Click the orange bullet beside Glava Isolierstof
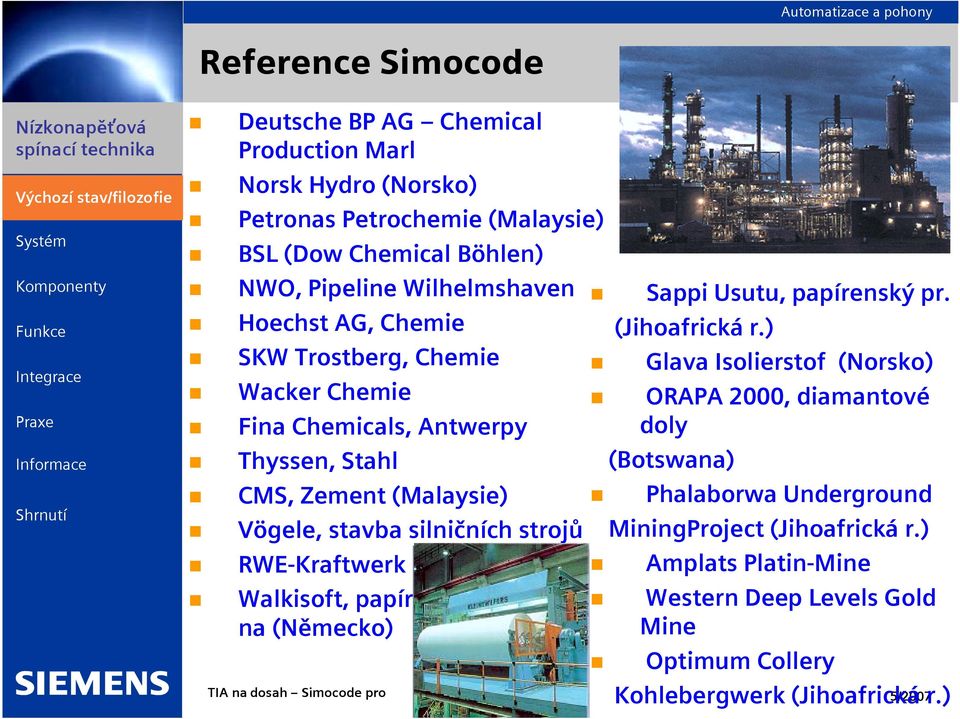The image size is (960, 719). 598,363
